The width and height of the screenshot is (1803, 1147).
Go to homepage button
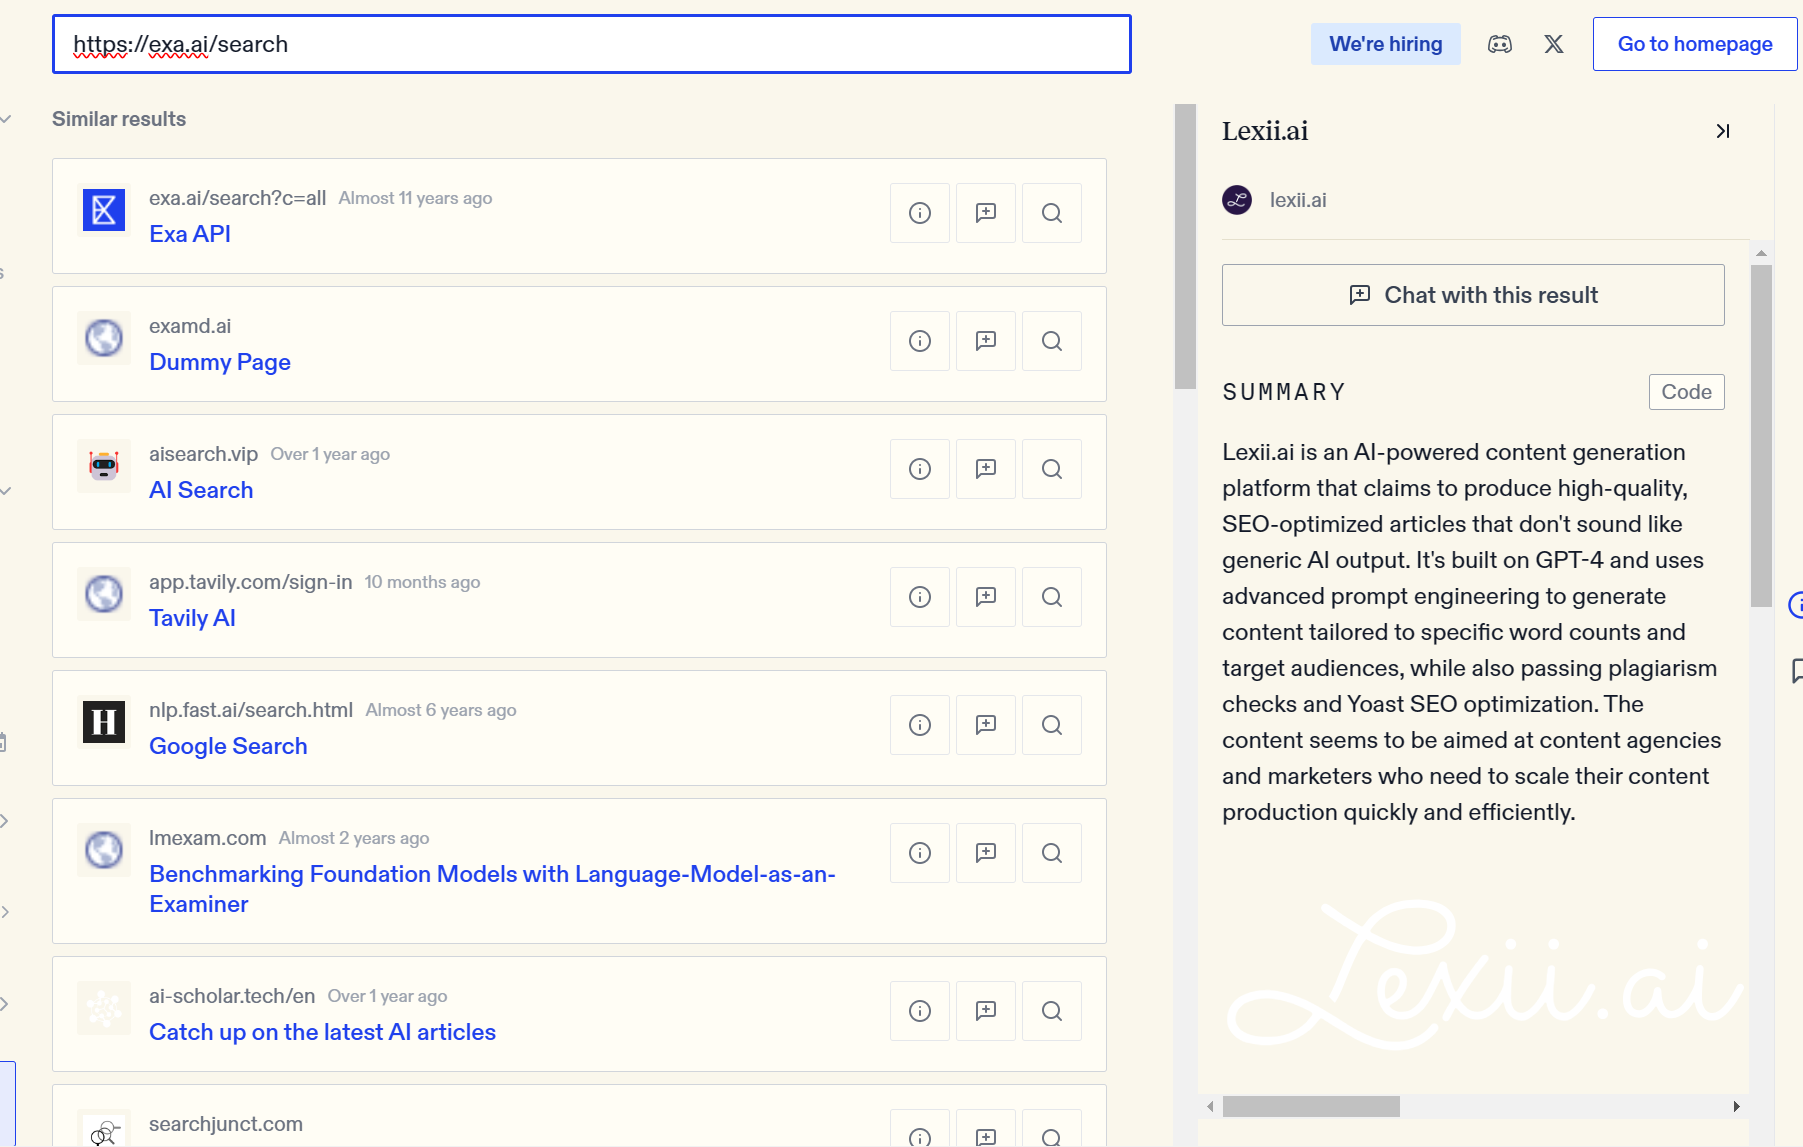[x=1695, y=44]
